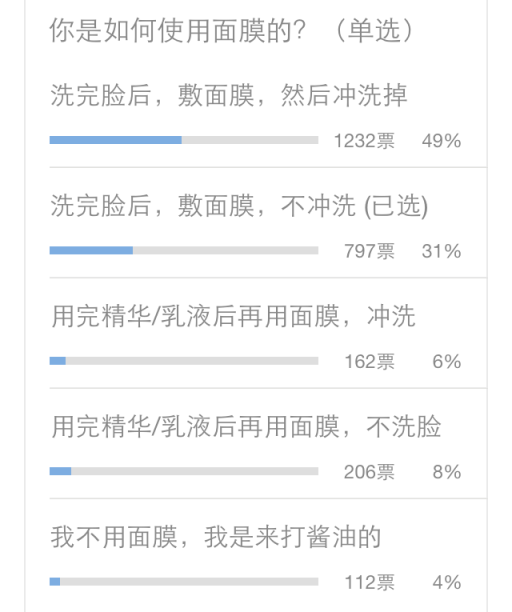
Task: Click the 8% progress bar
Action: (184, 471)
